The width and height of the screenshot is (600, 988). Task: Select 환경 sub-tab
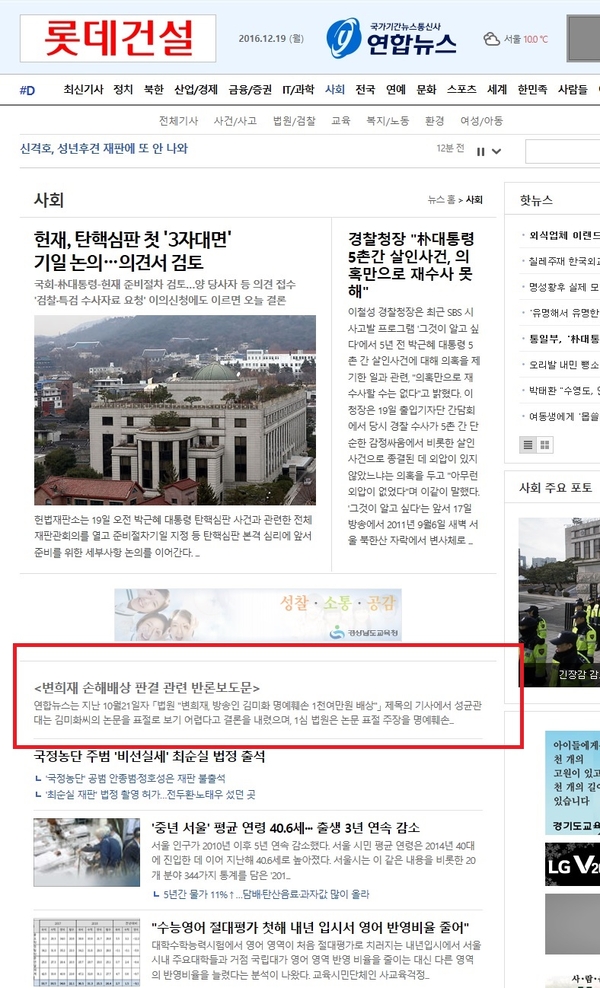434,121
